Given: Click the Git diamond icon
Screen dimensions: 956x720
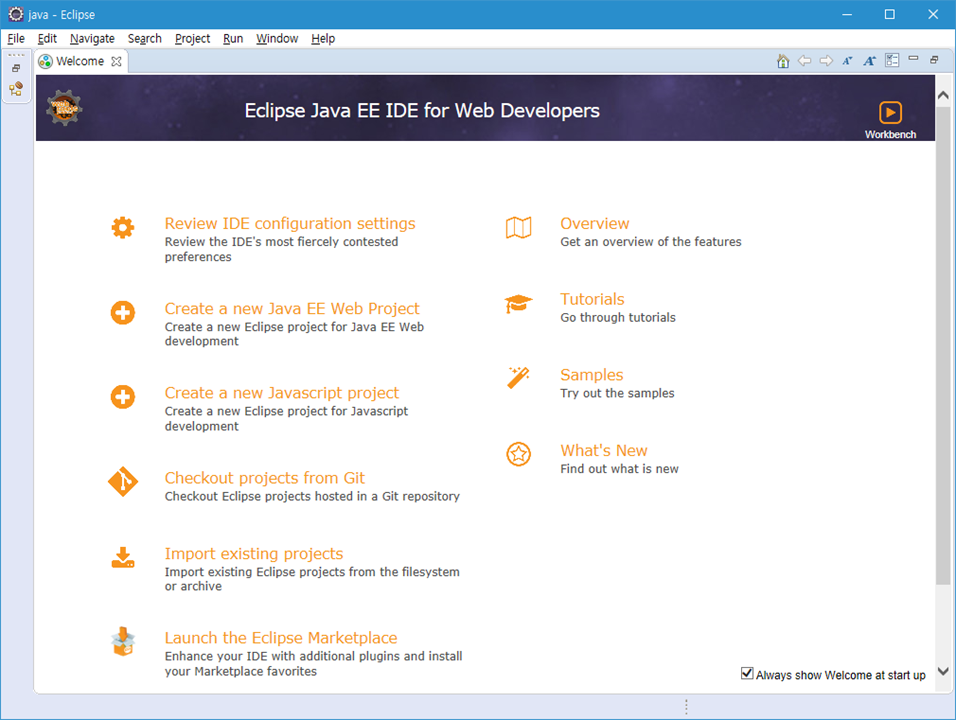Looking at the screenshot, I should coord(123,482).
